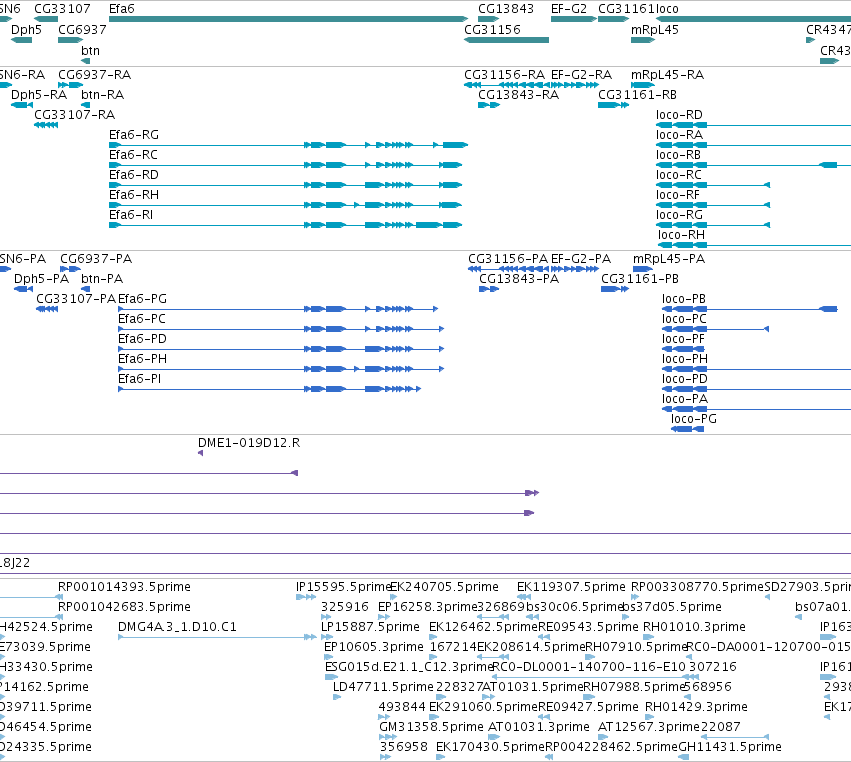Select the mRpL45 gene label
This screenshot has width=851, height=762.
pyautogui.click(x=655, y=29)
